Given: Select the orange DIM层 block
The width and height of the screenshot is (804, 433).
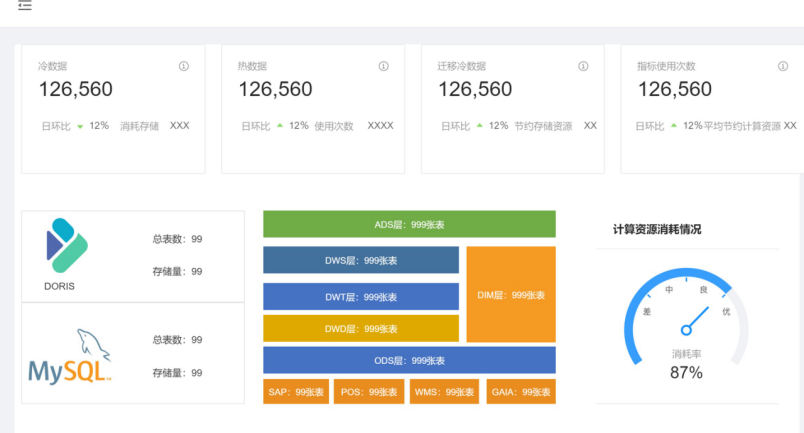Looking at the screenshot, I should 511,294.
